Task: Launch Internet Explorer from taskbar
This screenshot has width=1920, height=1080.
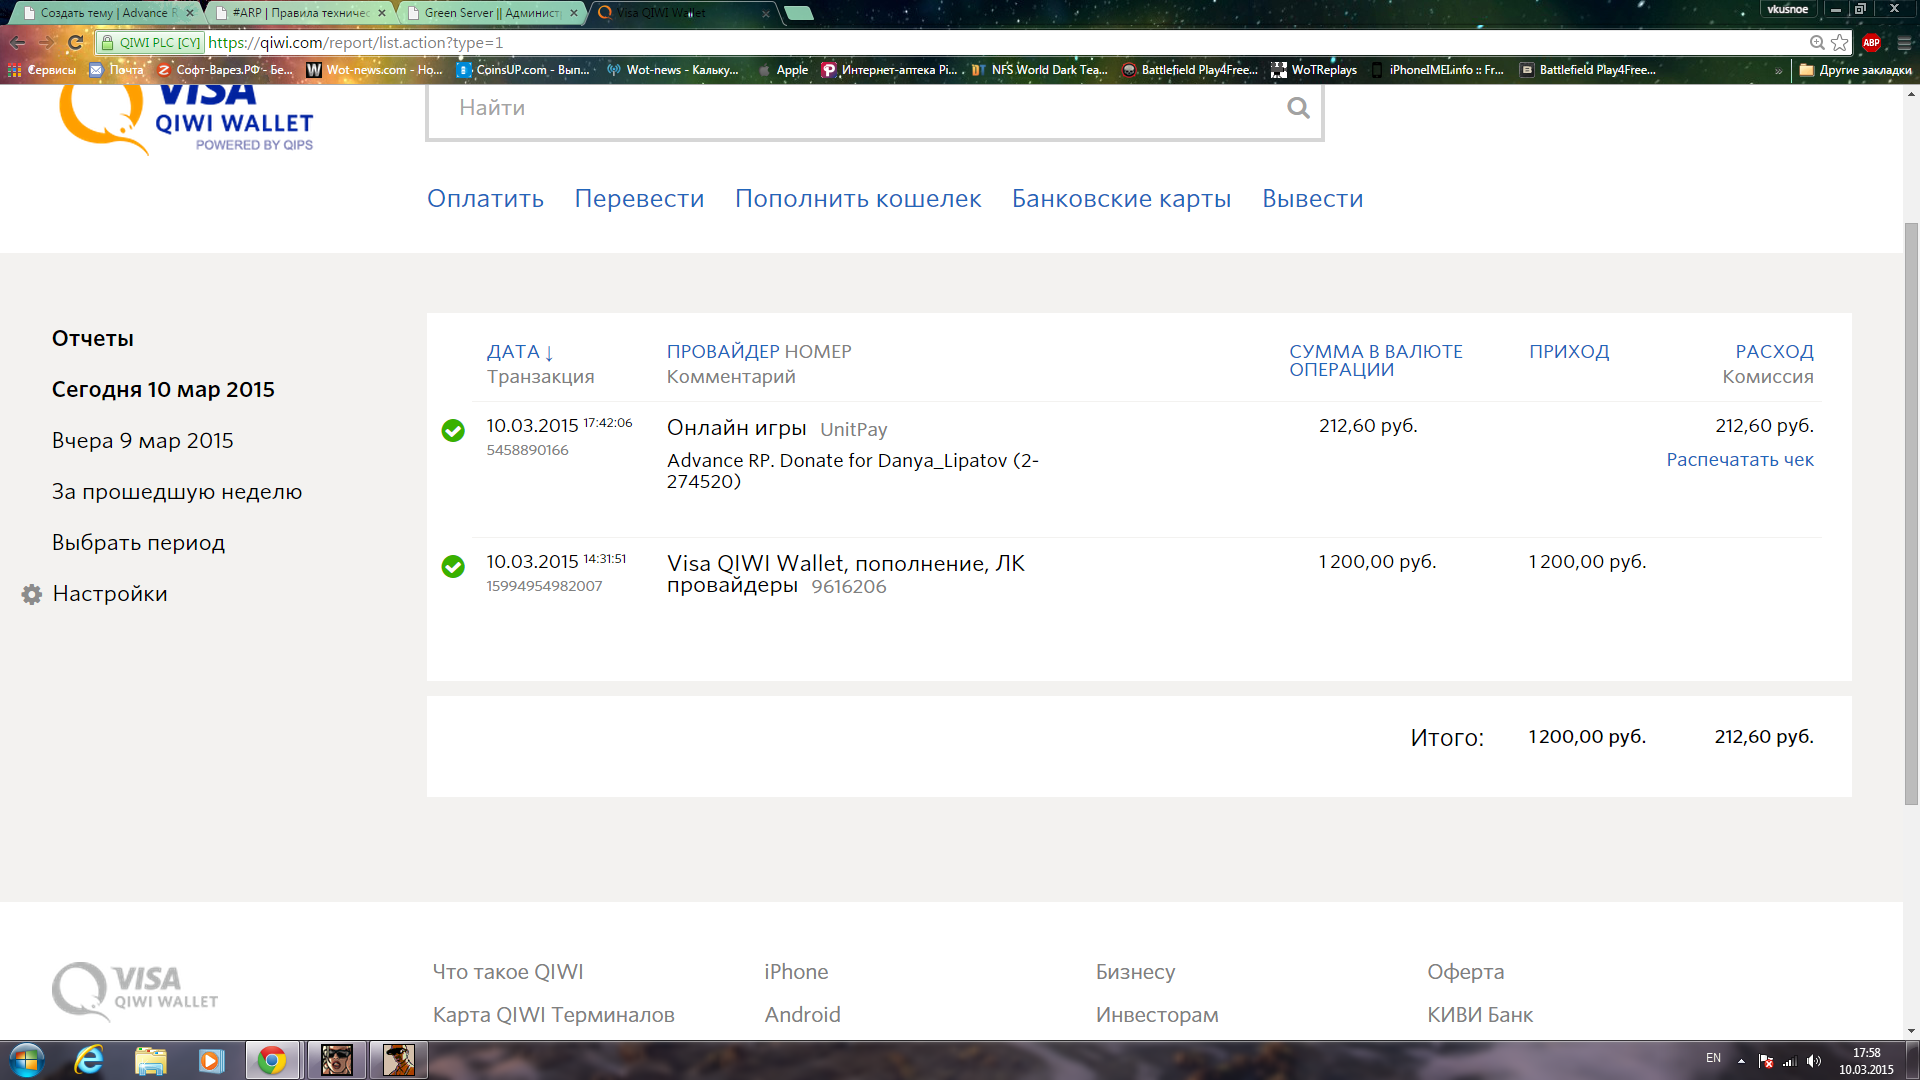Action: 89,1060
